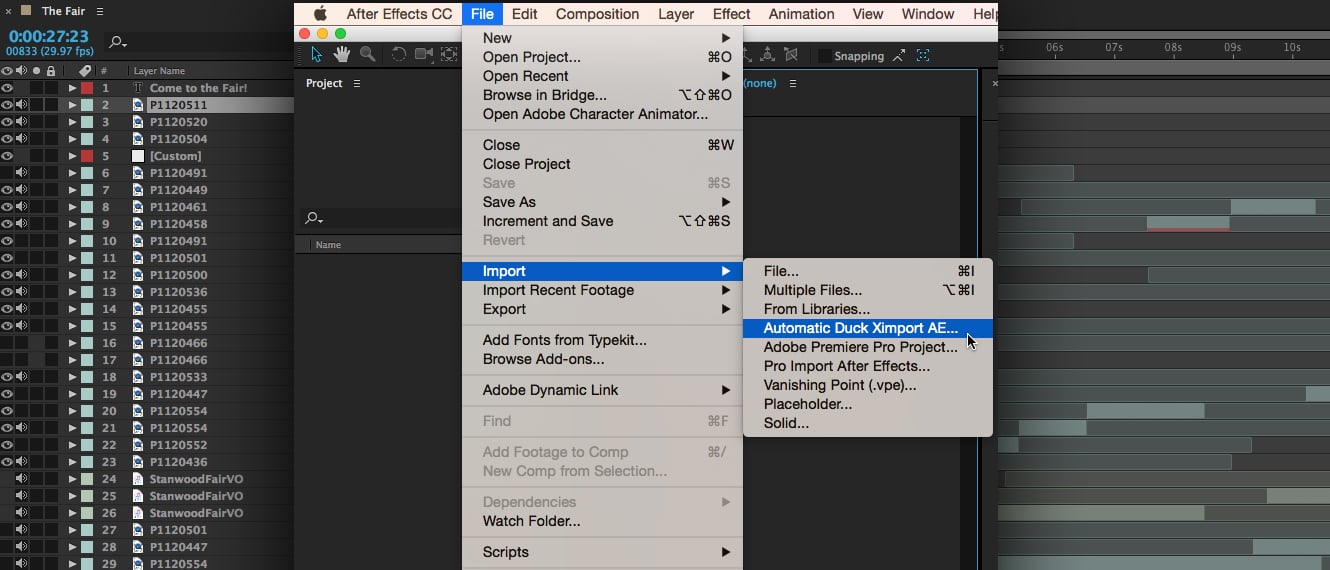Choose Automatic Duck Ximport AE import option
Viewport: 1330px width, 570px height.
coord(867,328)
